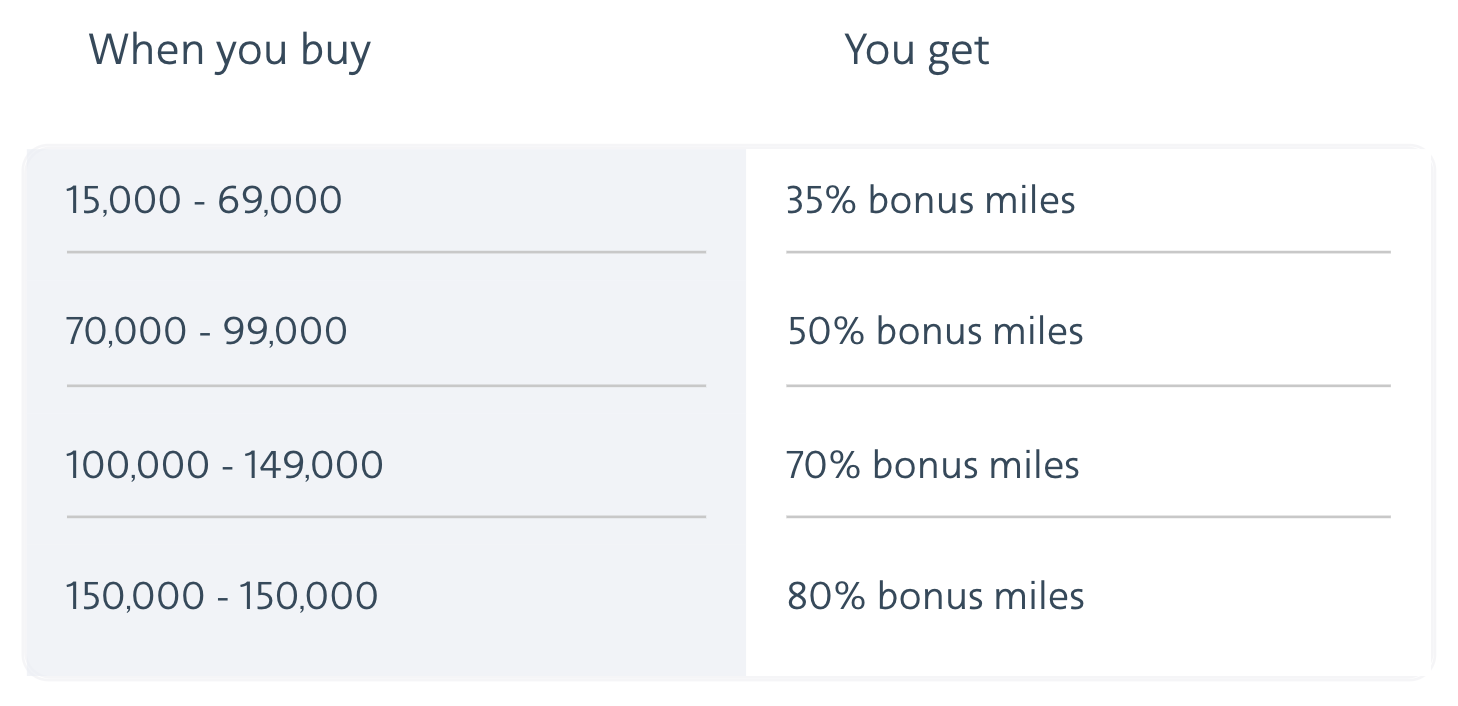Click the "35% bonus miles" text
Image resolution: width=1458 pixels, height=706 pixels.
tap(930, 200)
